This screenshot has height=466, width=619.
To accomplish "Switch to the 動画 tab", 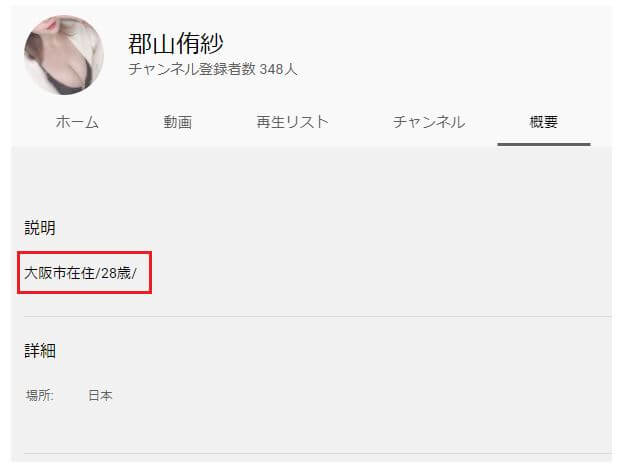I will [178, 122].
